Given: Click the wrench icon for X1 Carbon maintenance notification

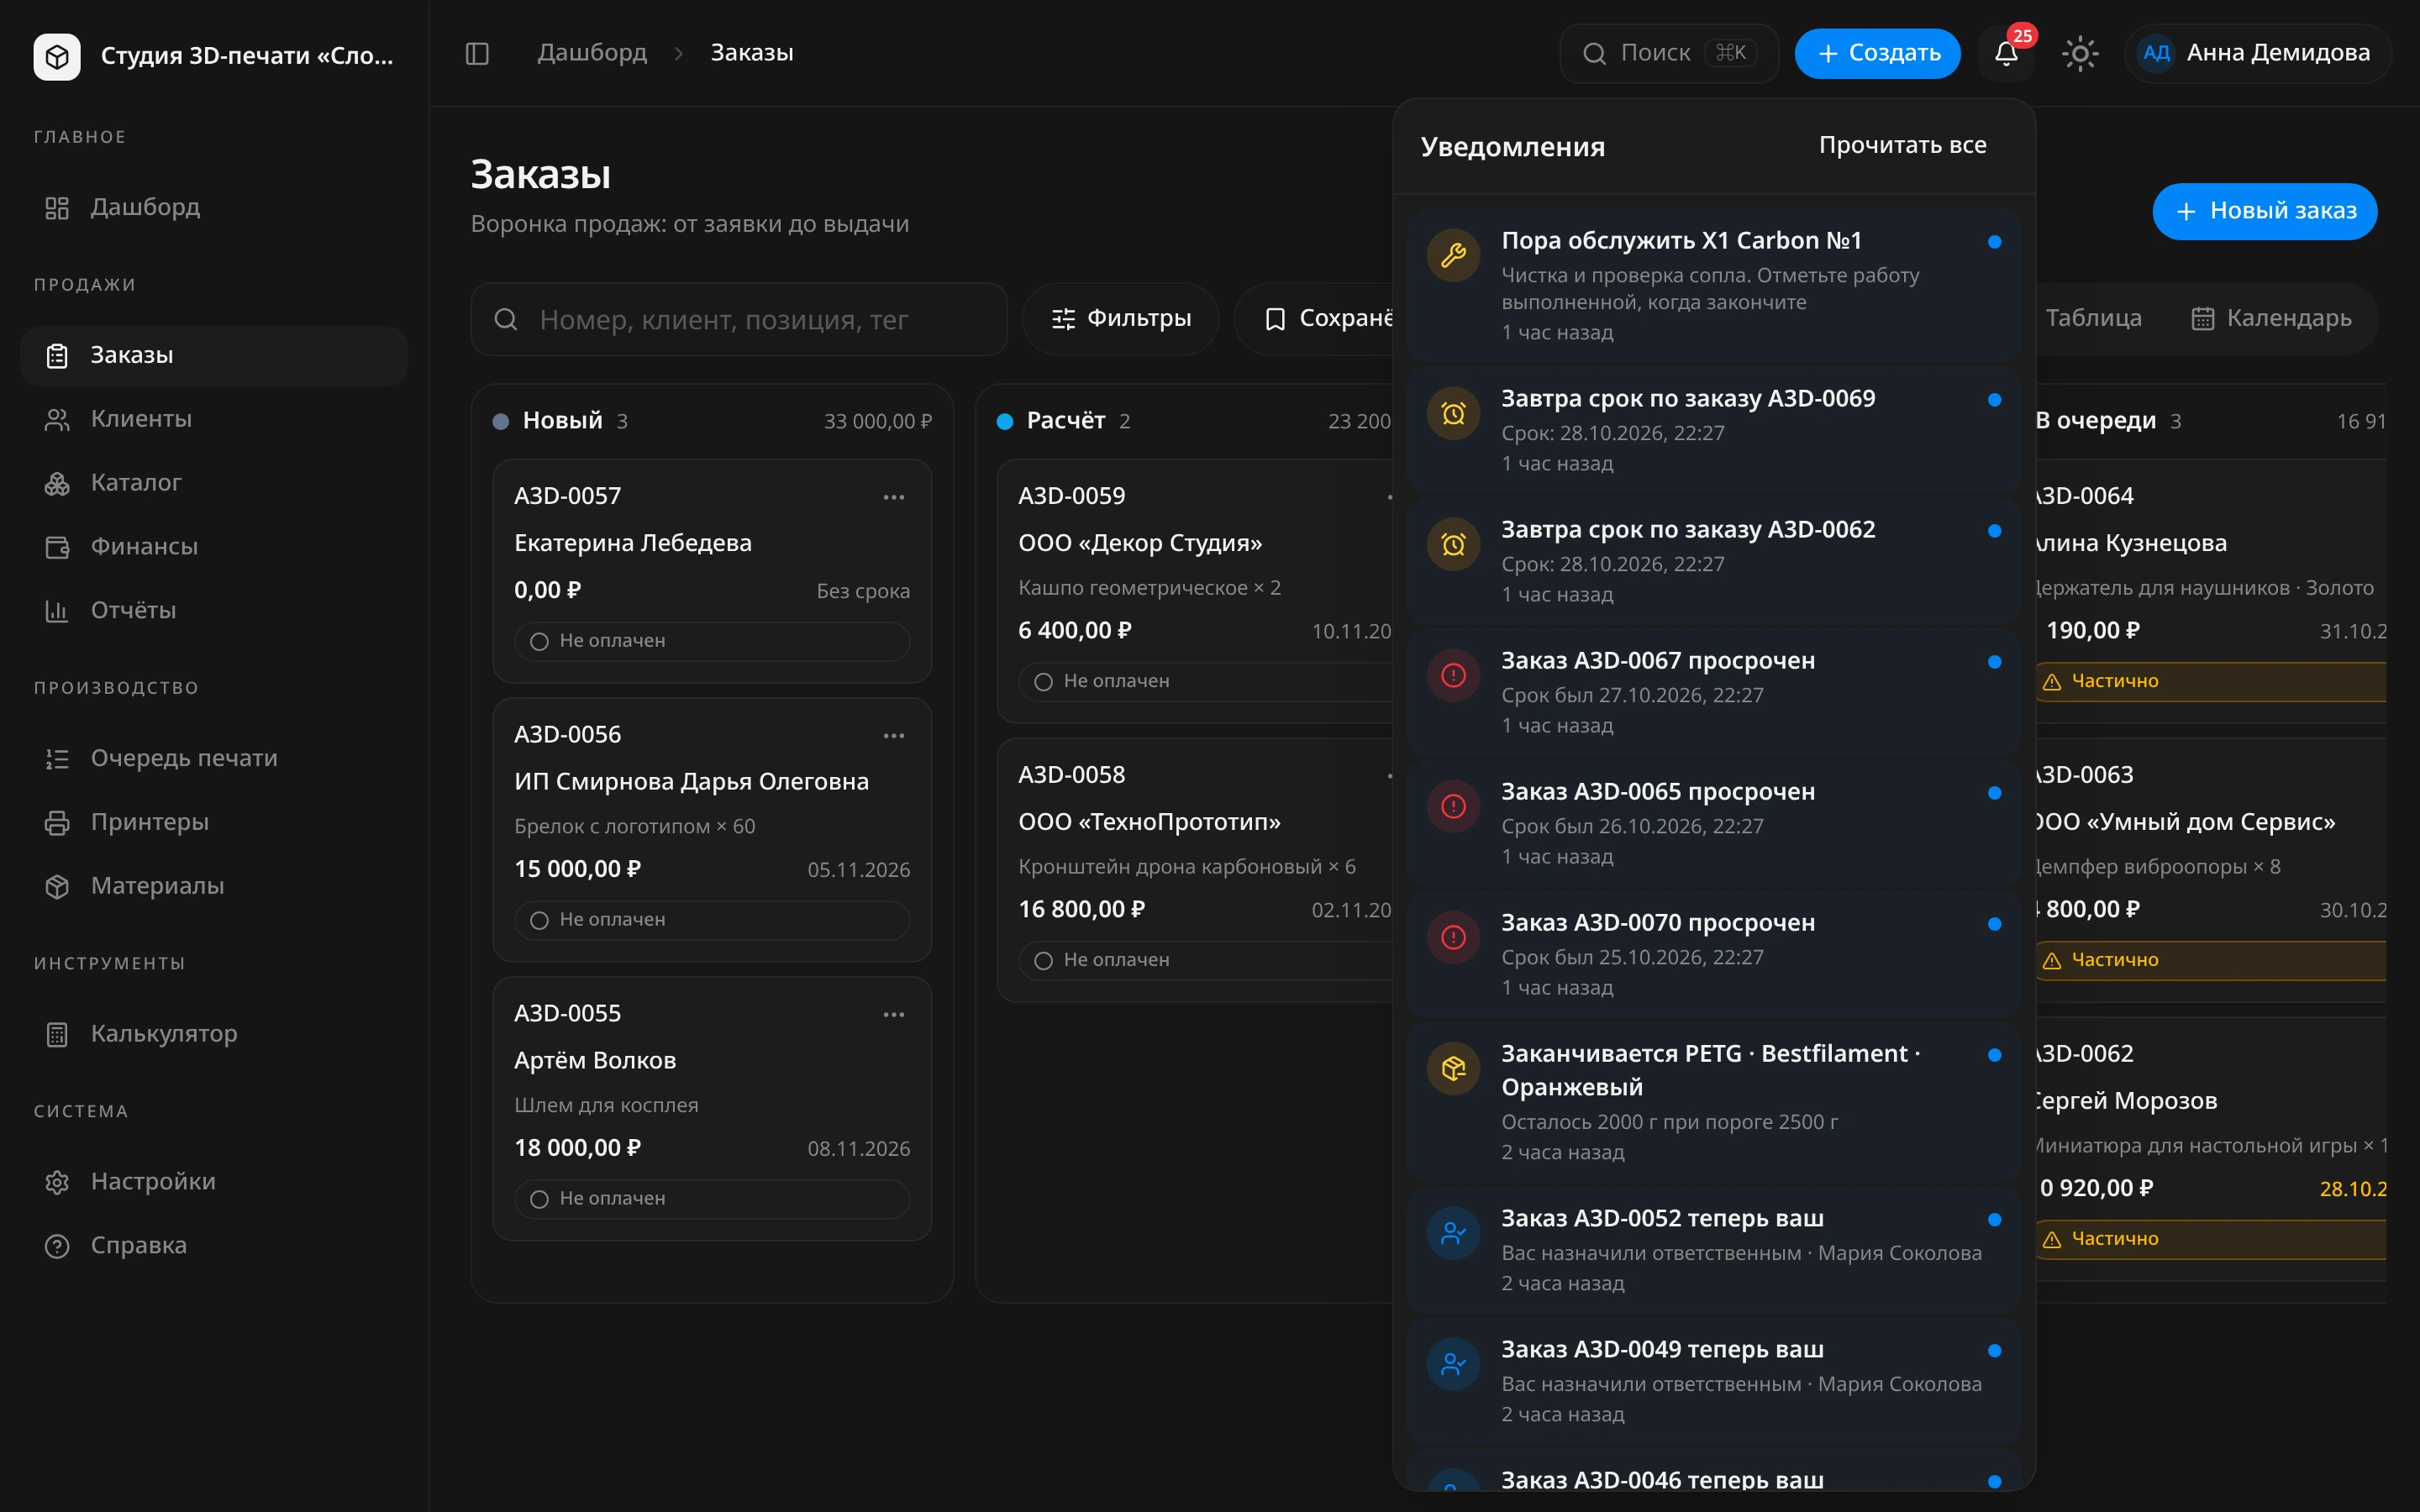Looking at the screenshot, I should pos(1453,256).
